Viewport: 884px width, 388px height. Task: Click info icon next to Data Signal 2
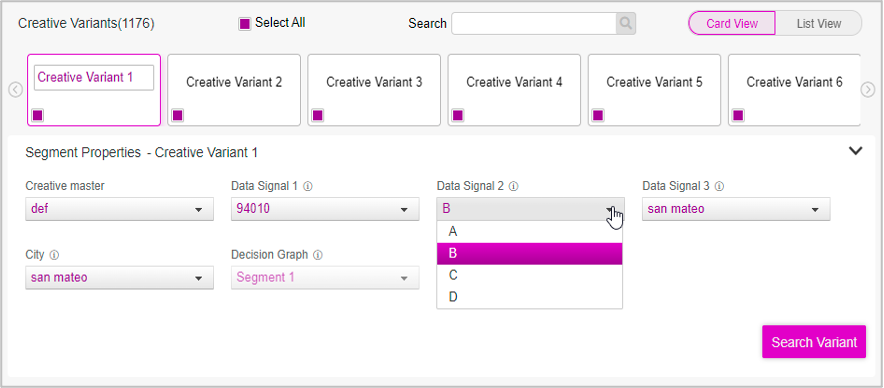click(514, 186)
